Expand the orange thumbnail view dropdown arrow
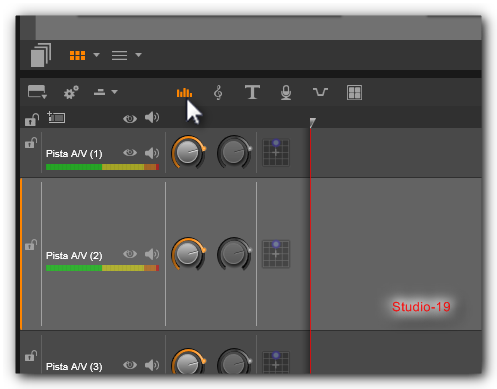Image resolution: width=497 pixels, height=389 pixels. click(96, 55)
